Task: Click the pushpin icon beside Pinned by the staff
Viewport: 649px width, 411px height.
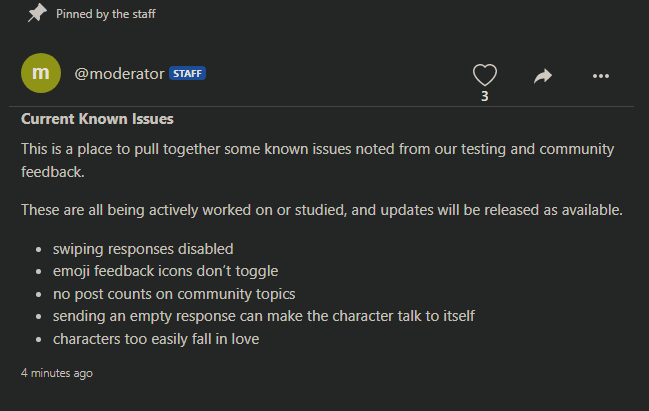Action: click(x=37, y=12)
